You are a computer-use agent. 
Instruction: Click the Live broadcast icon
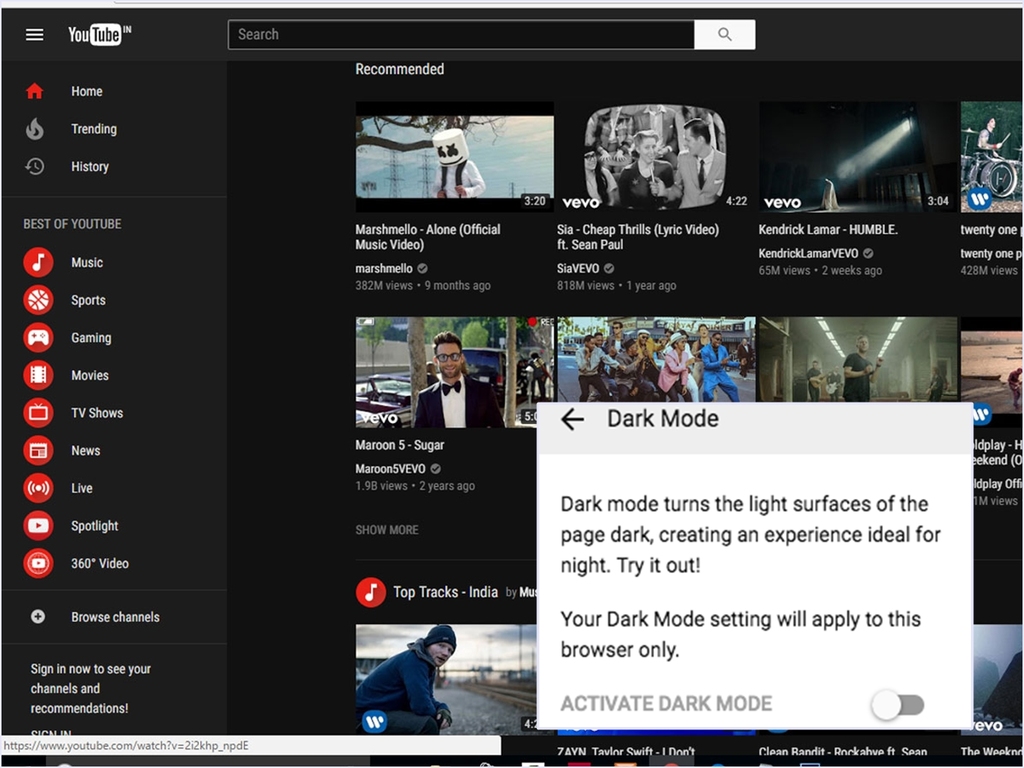(39, 488)
